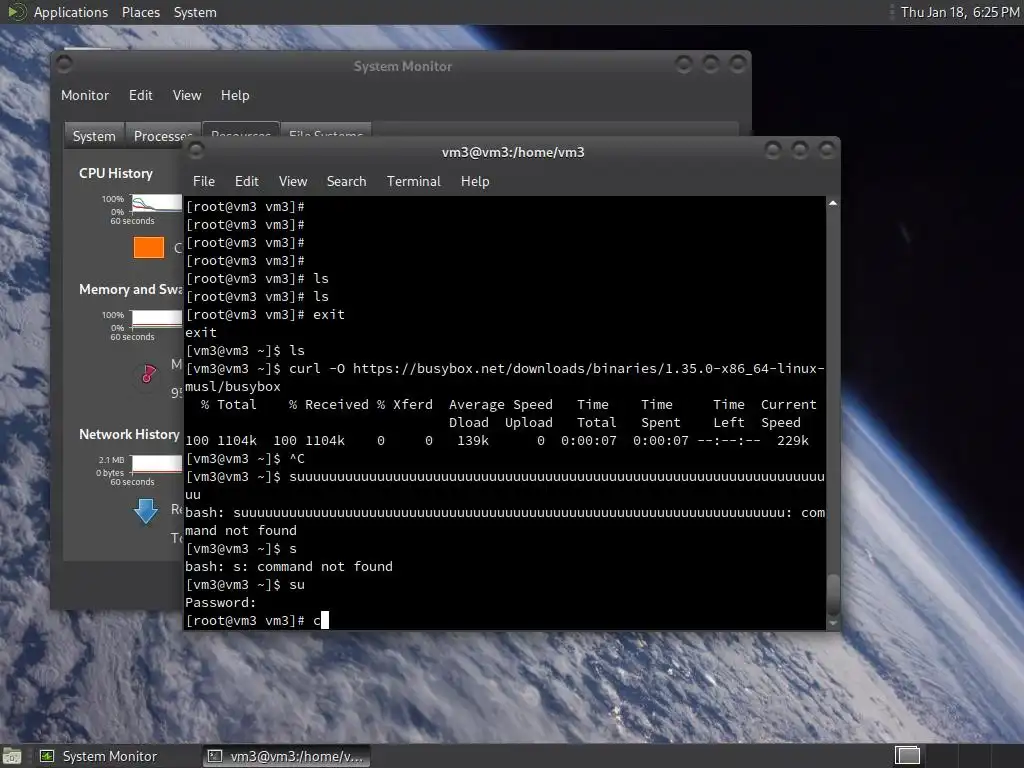Click the Memory pie color icon

tap(148, 374)
